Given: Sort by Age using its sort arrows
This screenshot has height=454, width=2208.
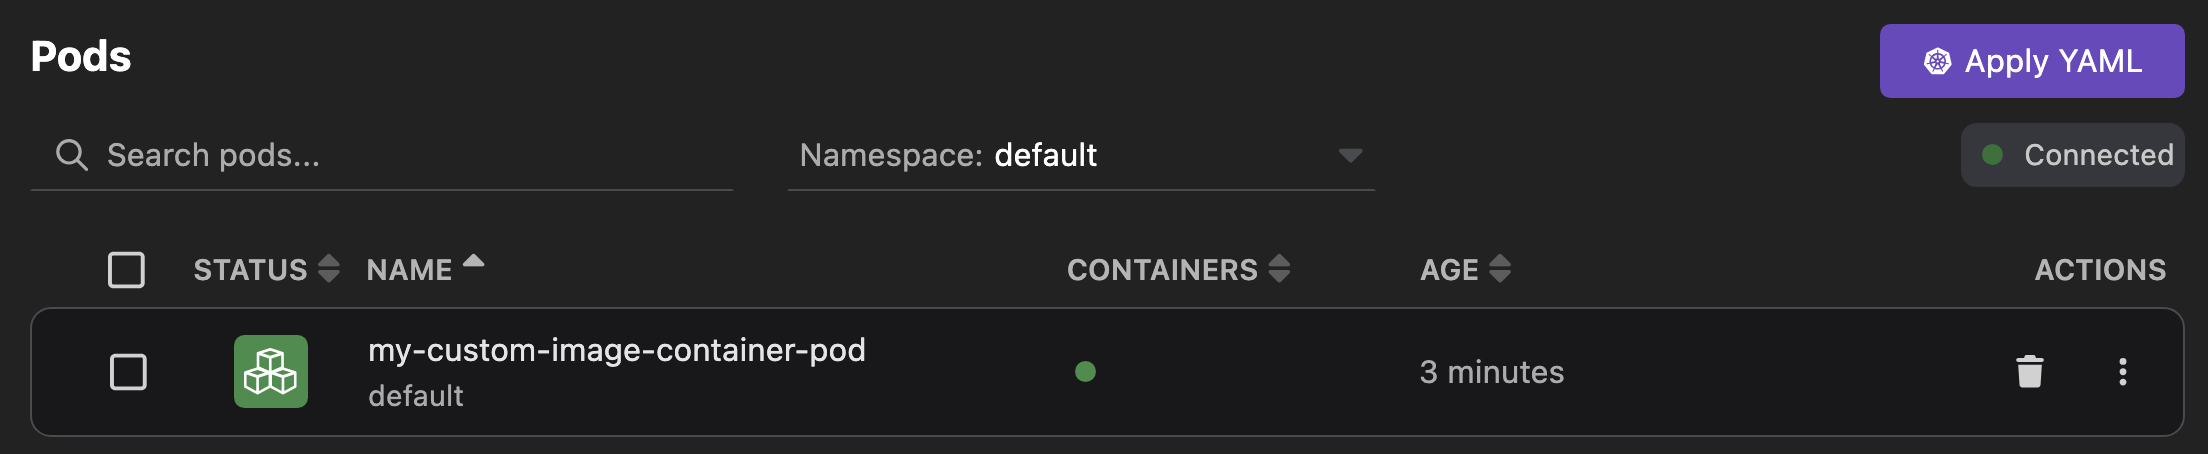Looking at the screenshot, I should pos(1499,269).
